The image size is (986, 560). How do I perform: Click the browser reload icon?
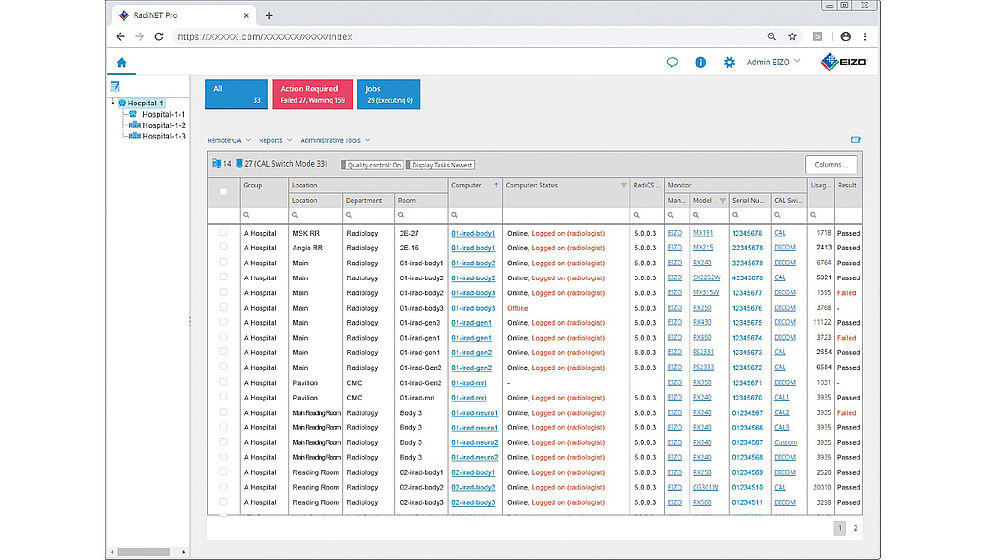158,36
